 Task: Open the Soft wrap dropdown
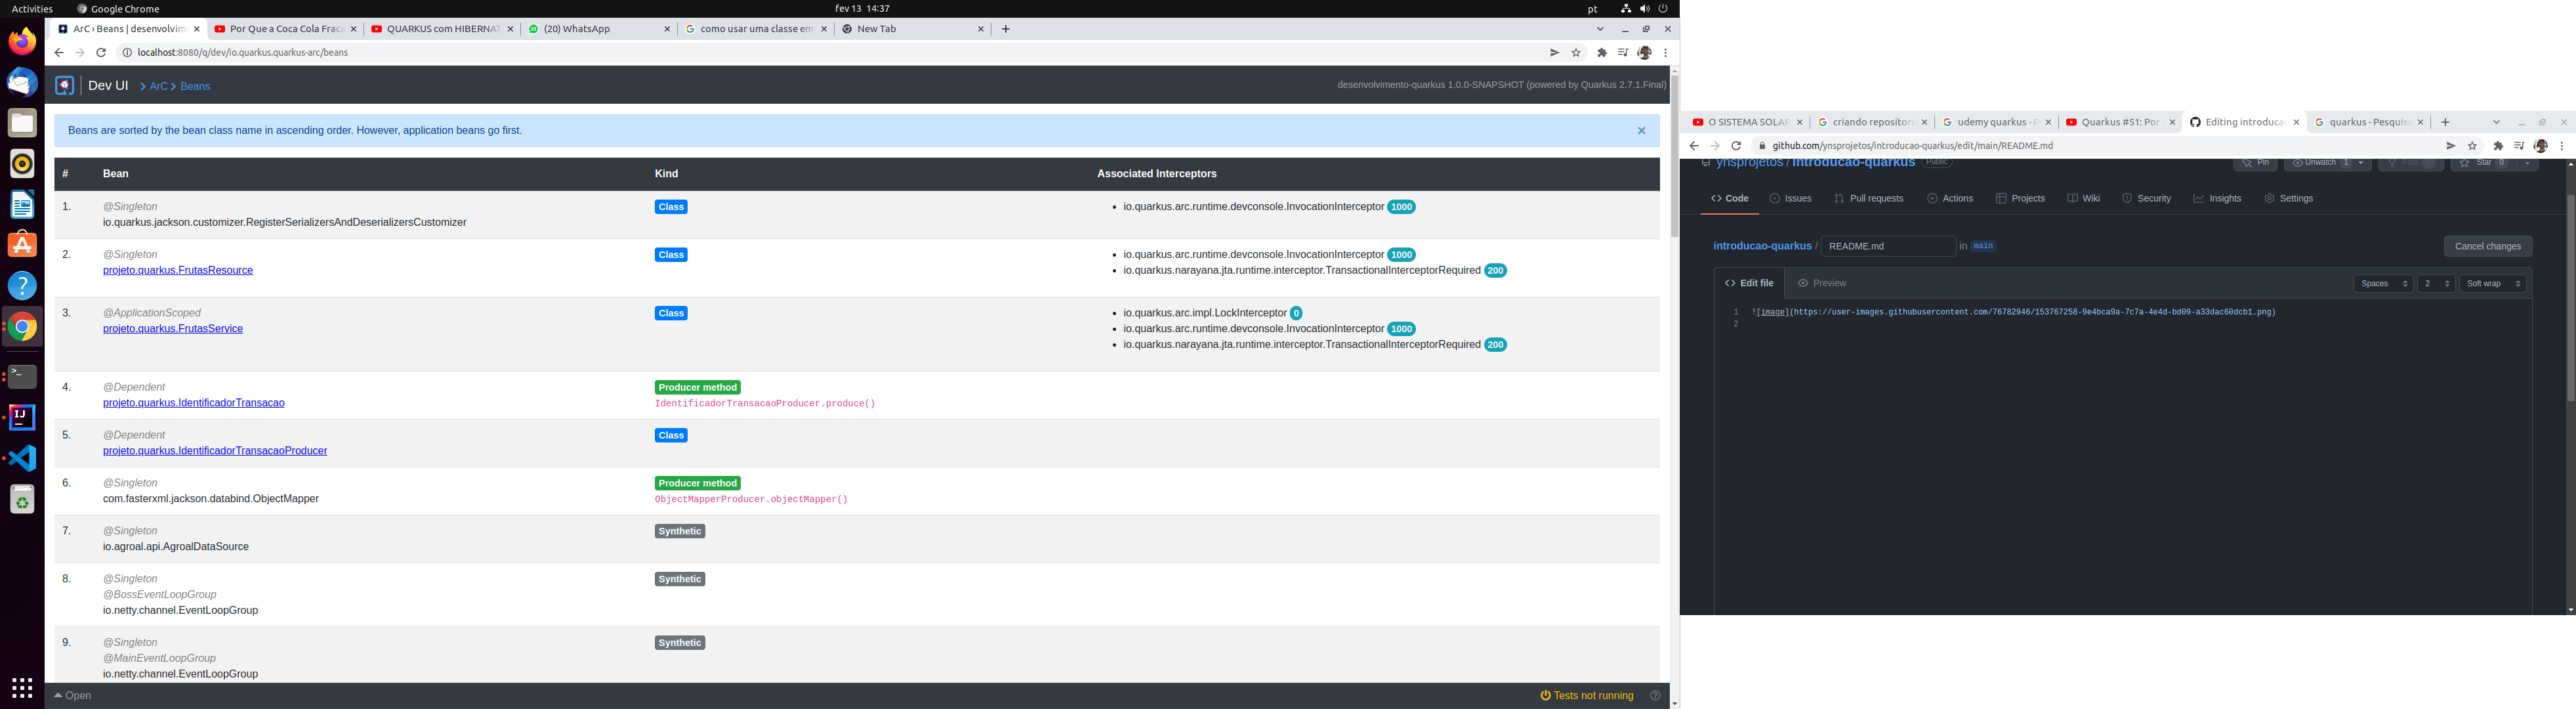[x=2492, y=283]
